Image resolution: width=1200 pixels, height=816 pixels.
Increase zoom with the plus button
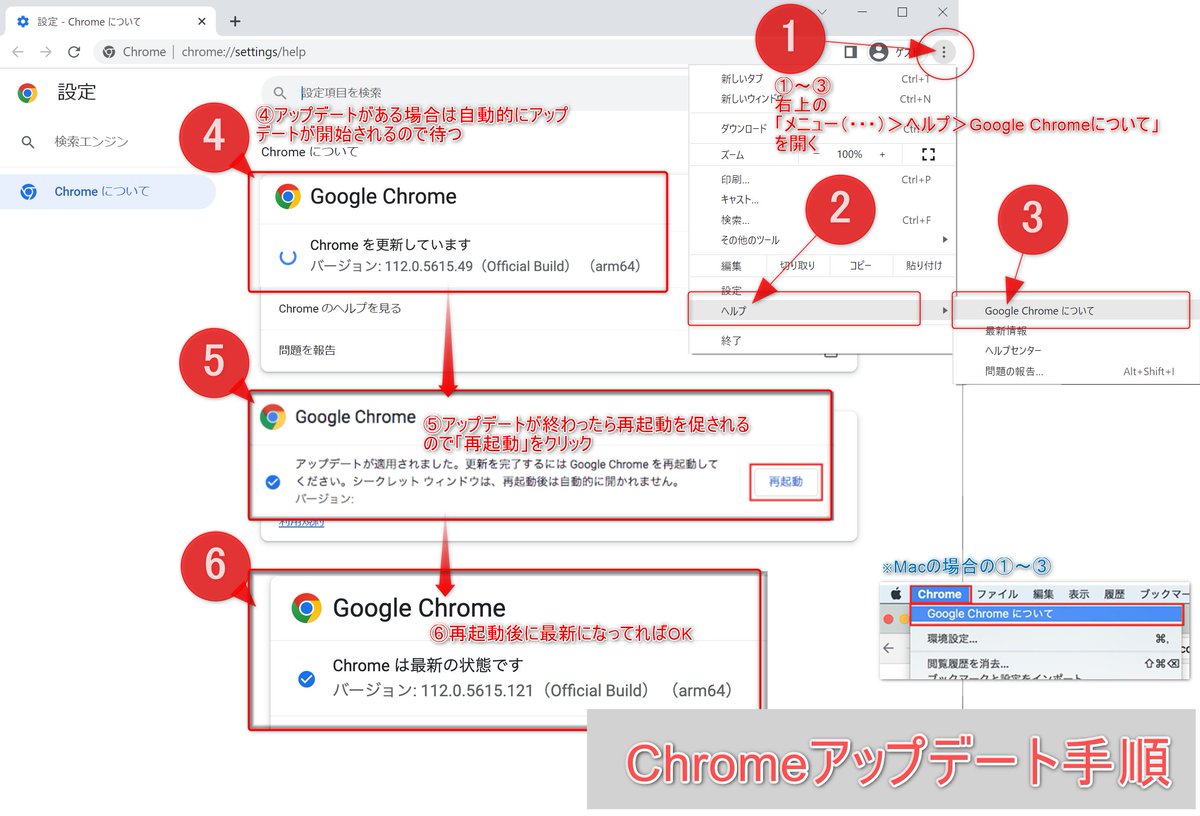click(882, 154)
